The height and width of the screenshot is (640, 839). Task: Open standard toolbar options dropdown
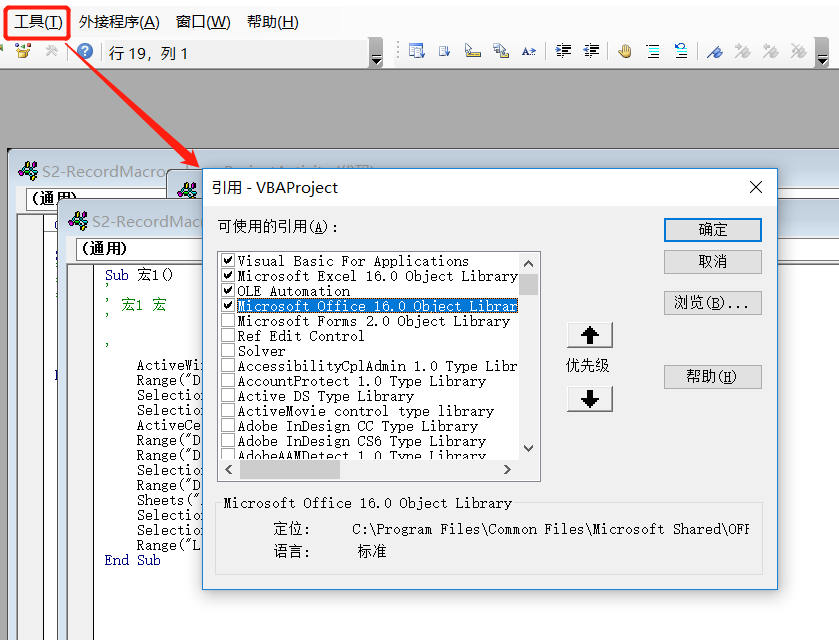click(376, 52)
